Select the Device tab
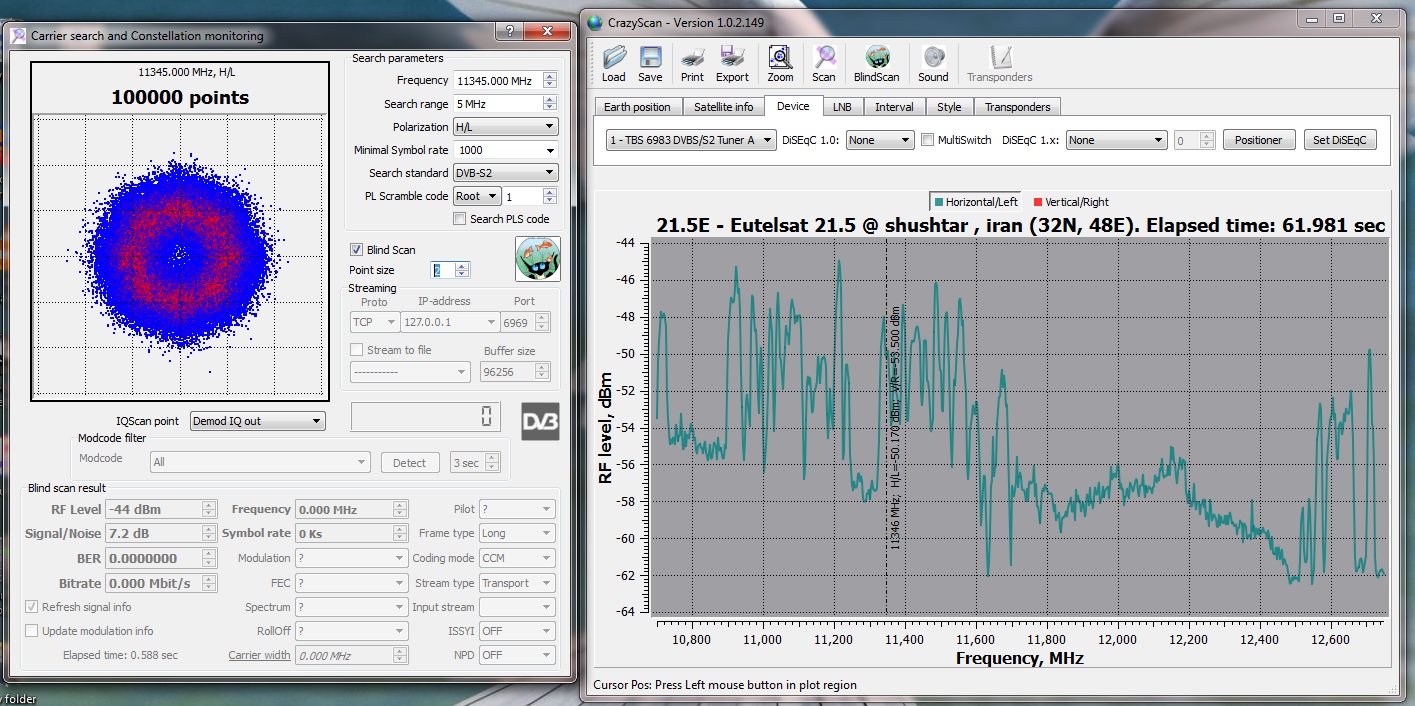This screenshot has height=706, width=1415. click(x=793, y=106)
